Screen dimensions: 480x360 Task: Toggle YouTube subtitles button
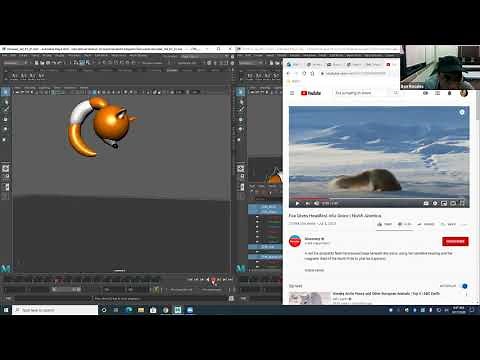(426, 203)
